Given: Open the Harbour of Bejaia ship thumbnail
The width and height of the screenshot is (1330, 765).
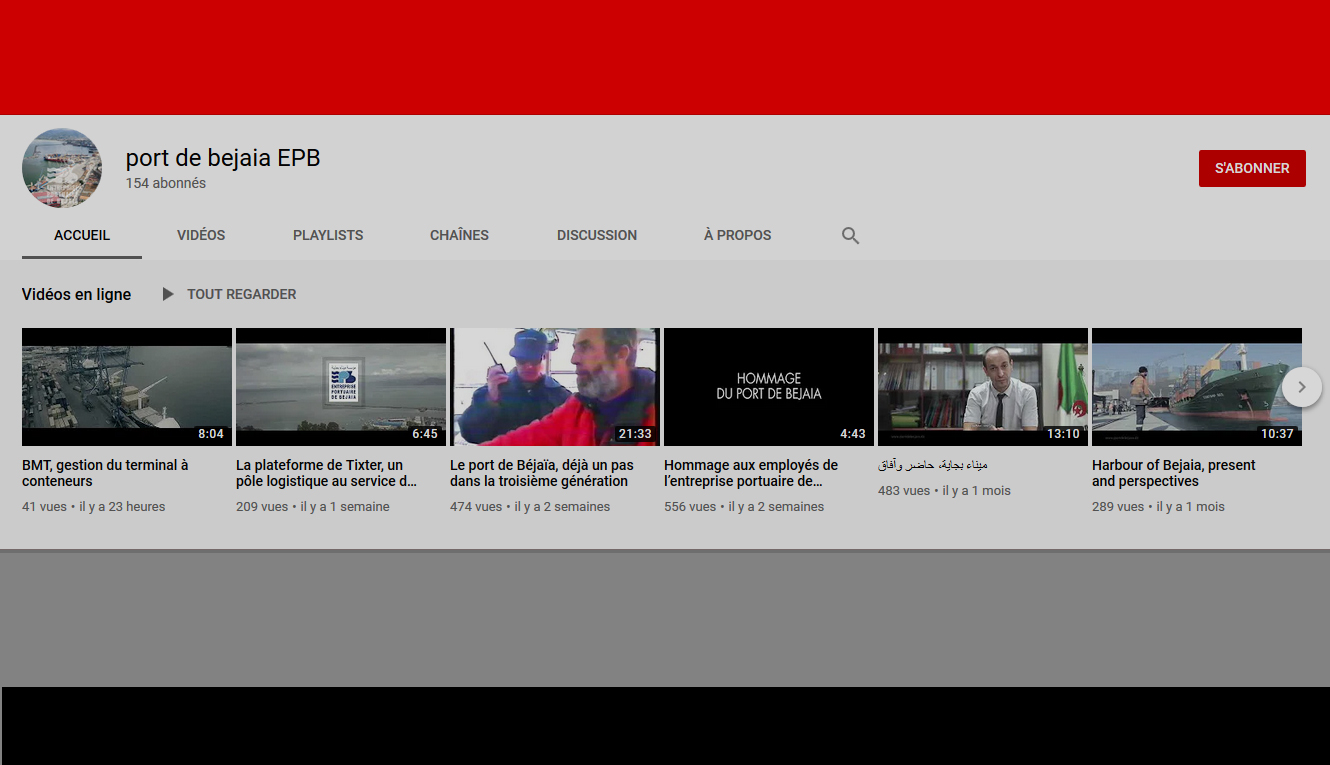Looking at the screenshot, I should tap(1197, 387).
